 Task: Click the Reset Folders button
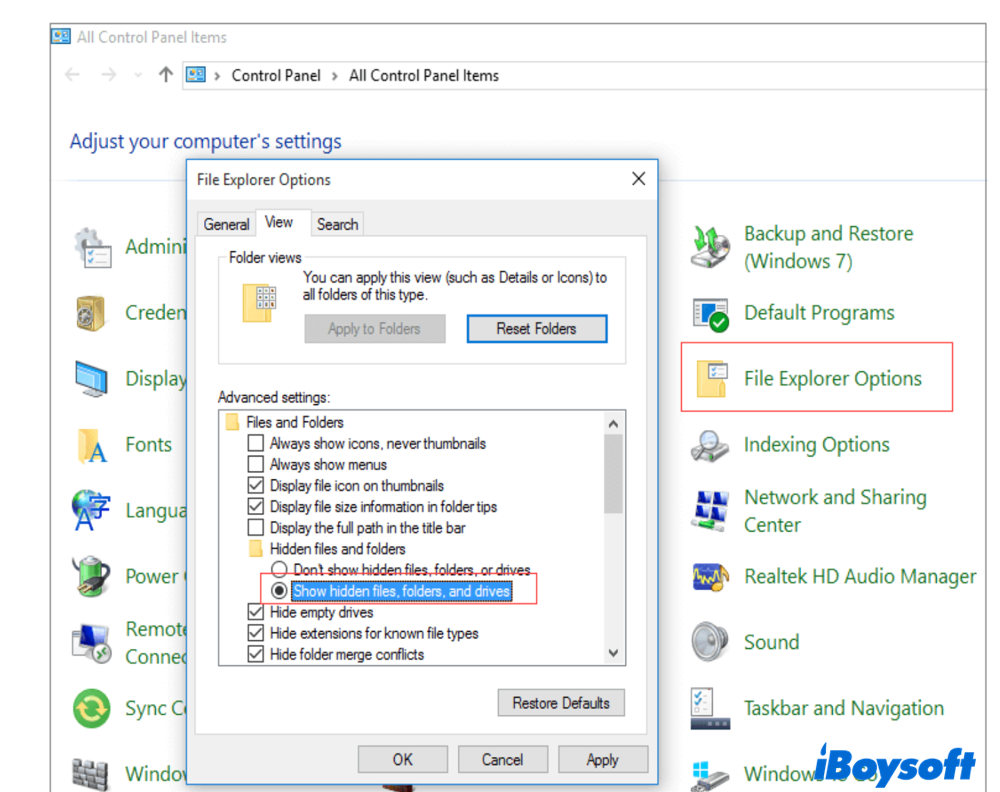point(536,328)
